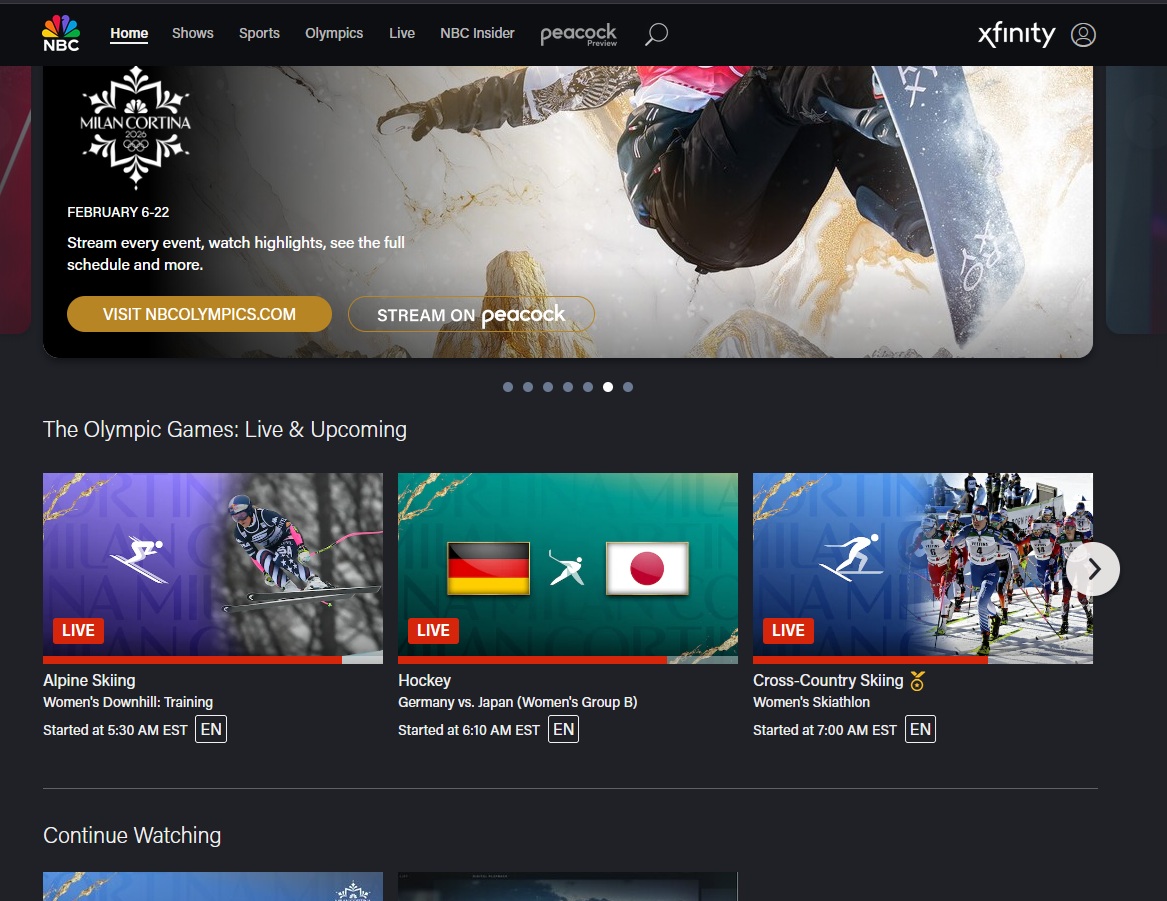1167x901 pixels.
Task: Open the Olympics menu item
Action: coord(334,33)
